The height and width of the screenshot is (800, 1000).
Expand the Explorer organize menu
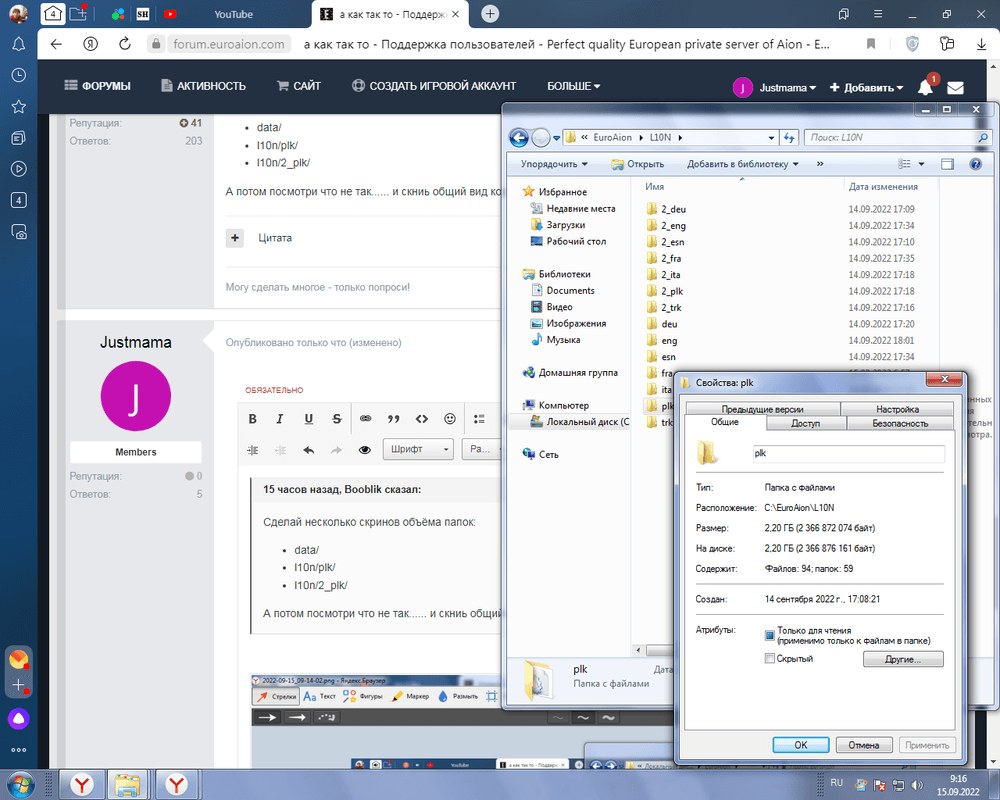tap(554, 164)
